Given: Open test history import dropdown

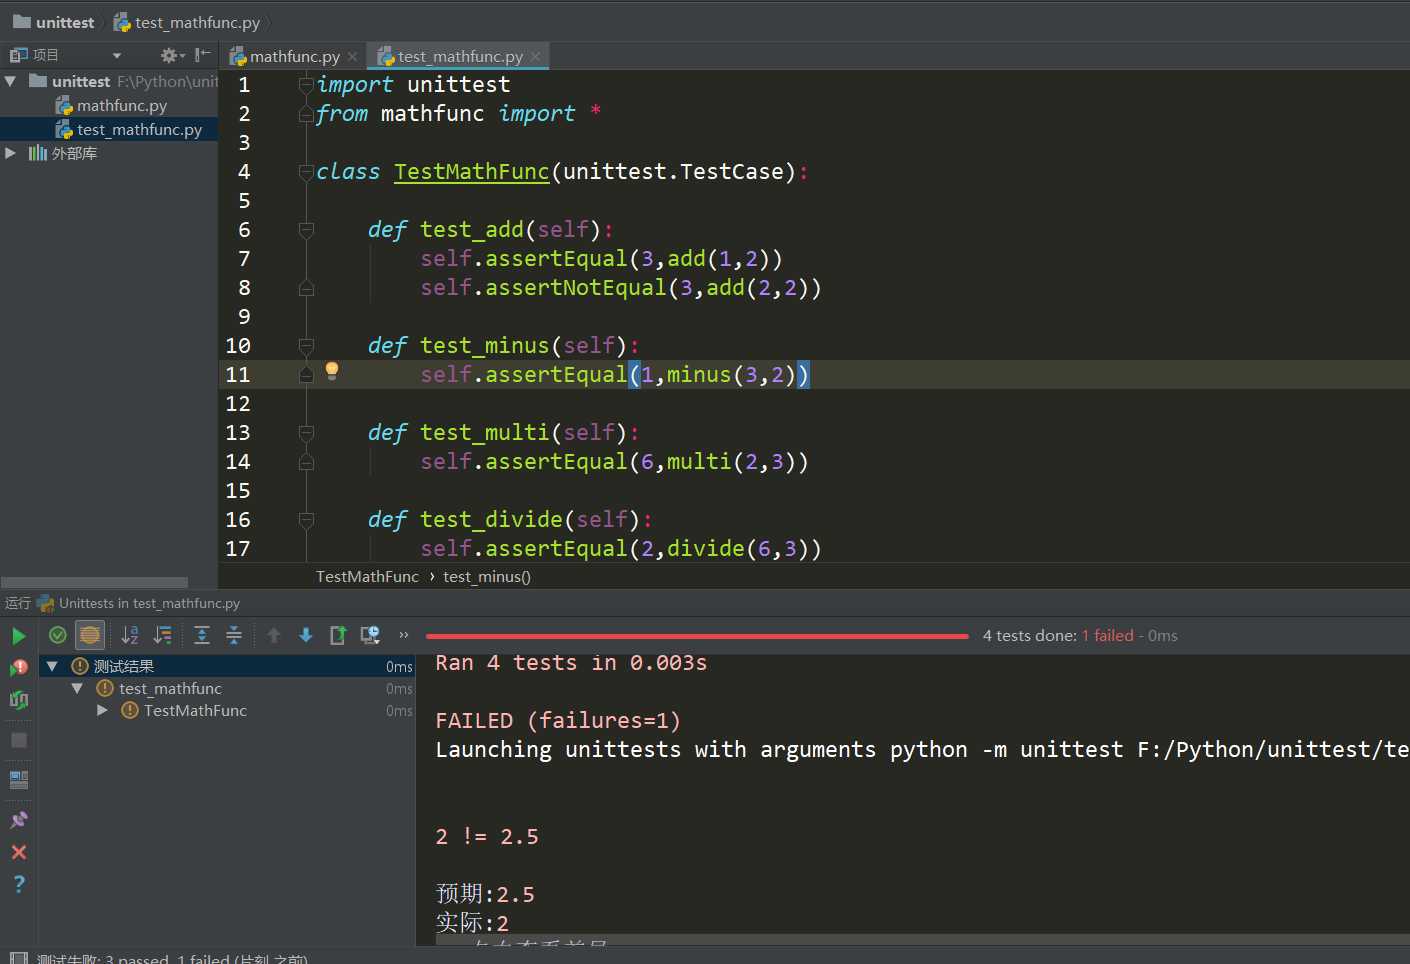Looking at the screenshot, I should [x=370, y=635].
